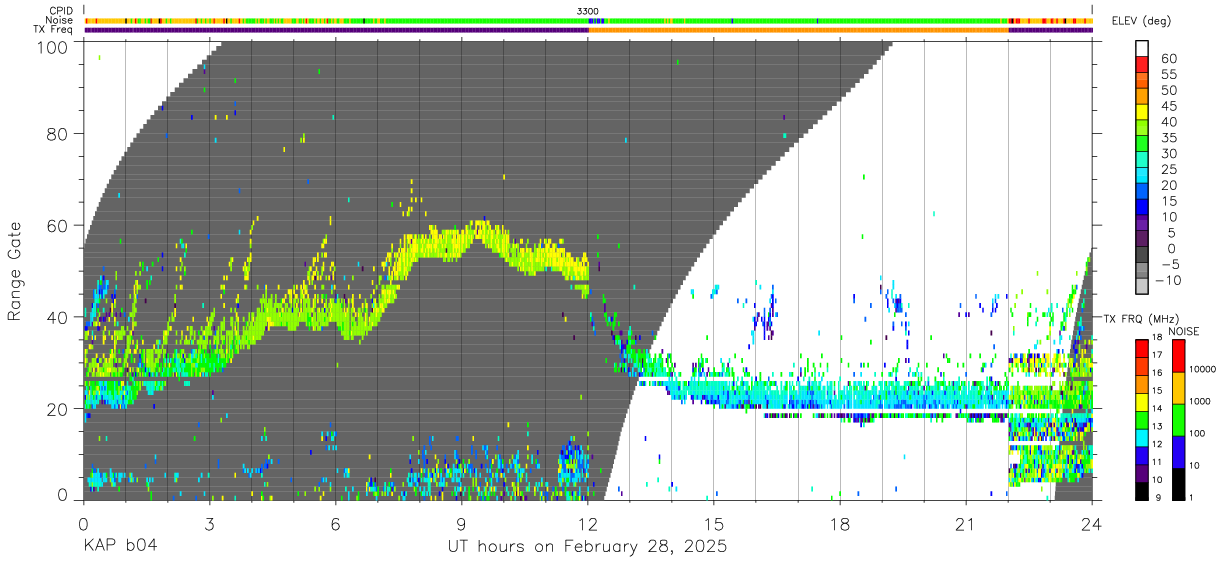The image size is (1228, 567).
Task: Click the "80" tick on the Range Gate axis
Action: click(x=57, y=133)
